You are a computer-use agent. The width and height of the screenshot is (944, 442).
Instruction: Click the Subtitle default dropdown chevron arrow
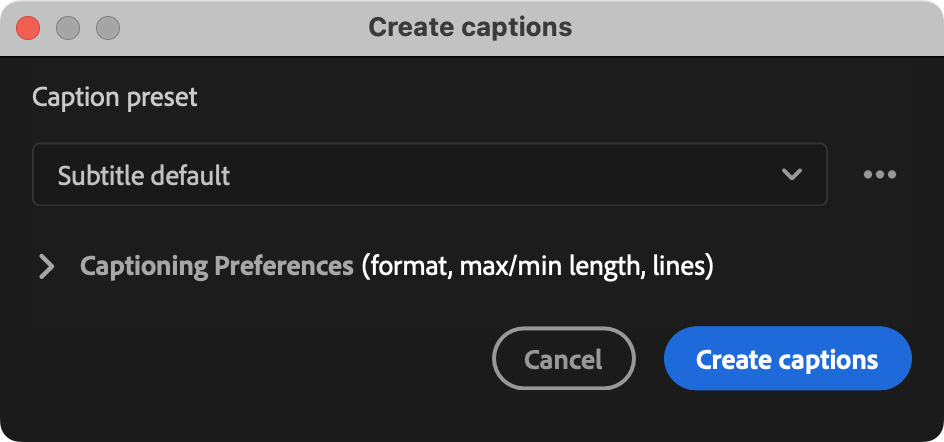point(792,175)
